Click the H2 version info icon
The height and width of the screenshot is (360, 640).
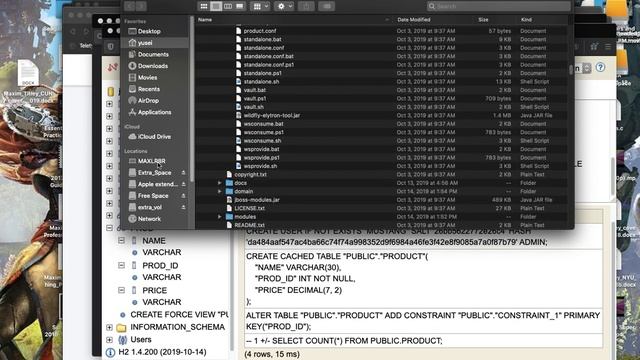click(x=110, y=353)
